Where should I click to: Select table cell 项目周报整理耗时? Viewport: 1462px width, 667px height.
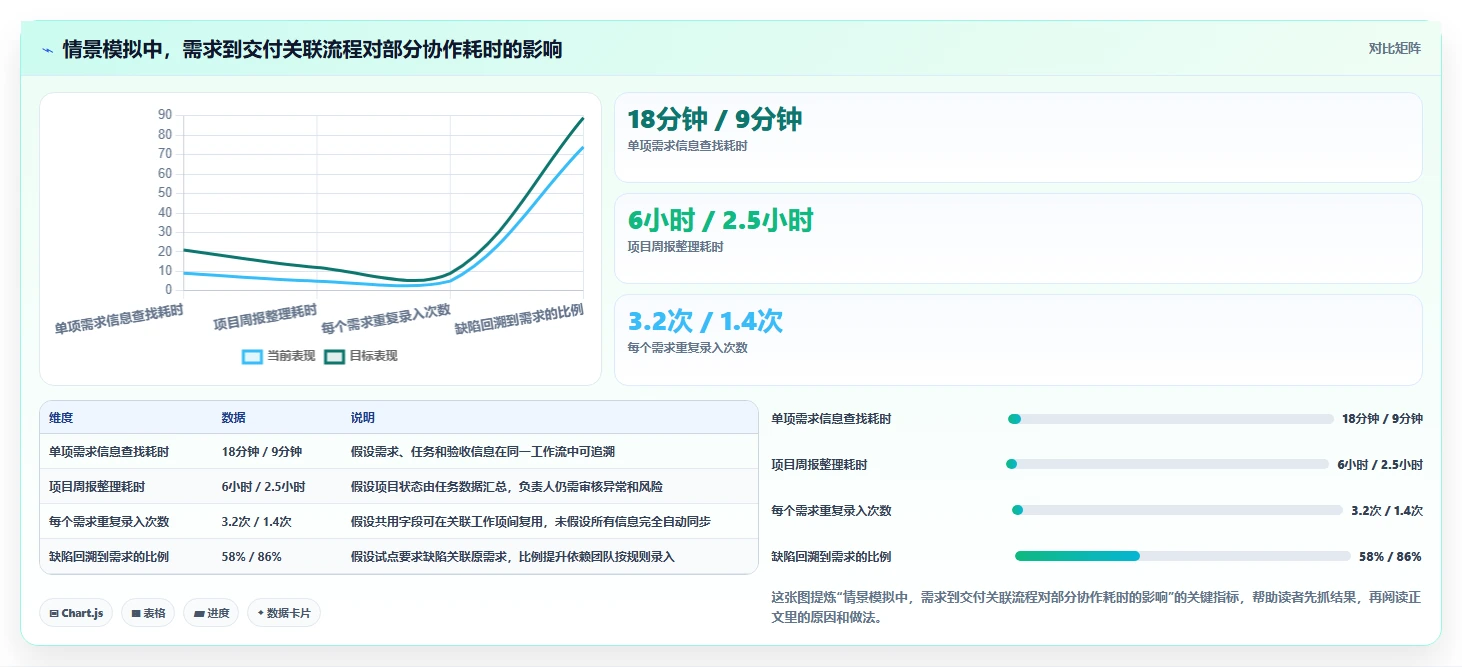point(97,487)
